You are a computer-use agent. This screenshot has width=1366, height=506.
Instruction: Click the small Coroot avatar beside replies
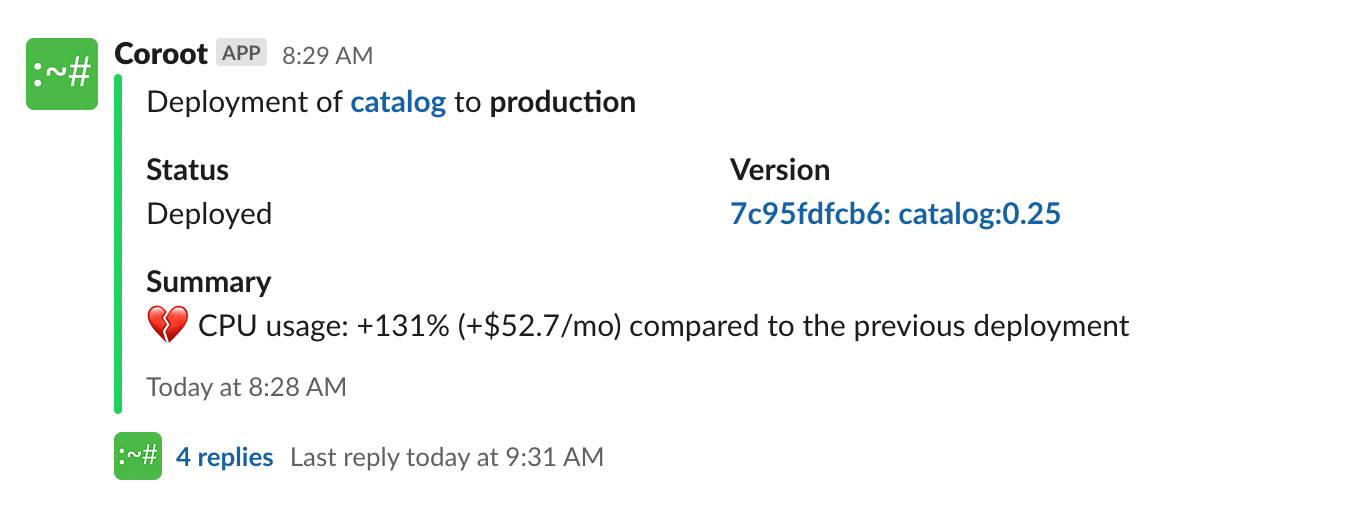138,457
